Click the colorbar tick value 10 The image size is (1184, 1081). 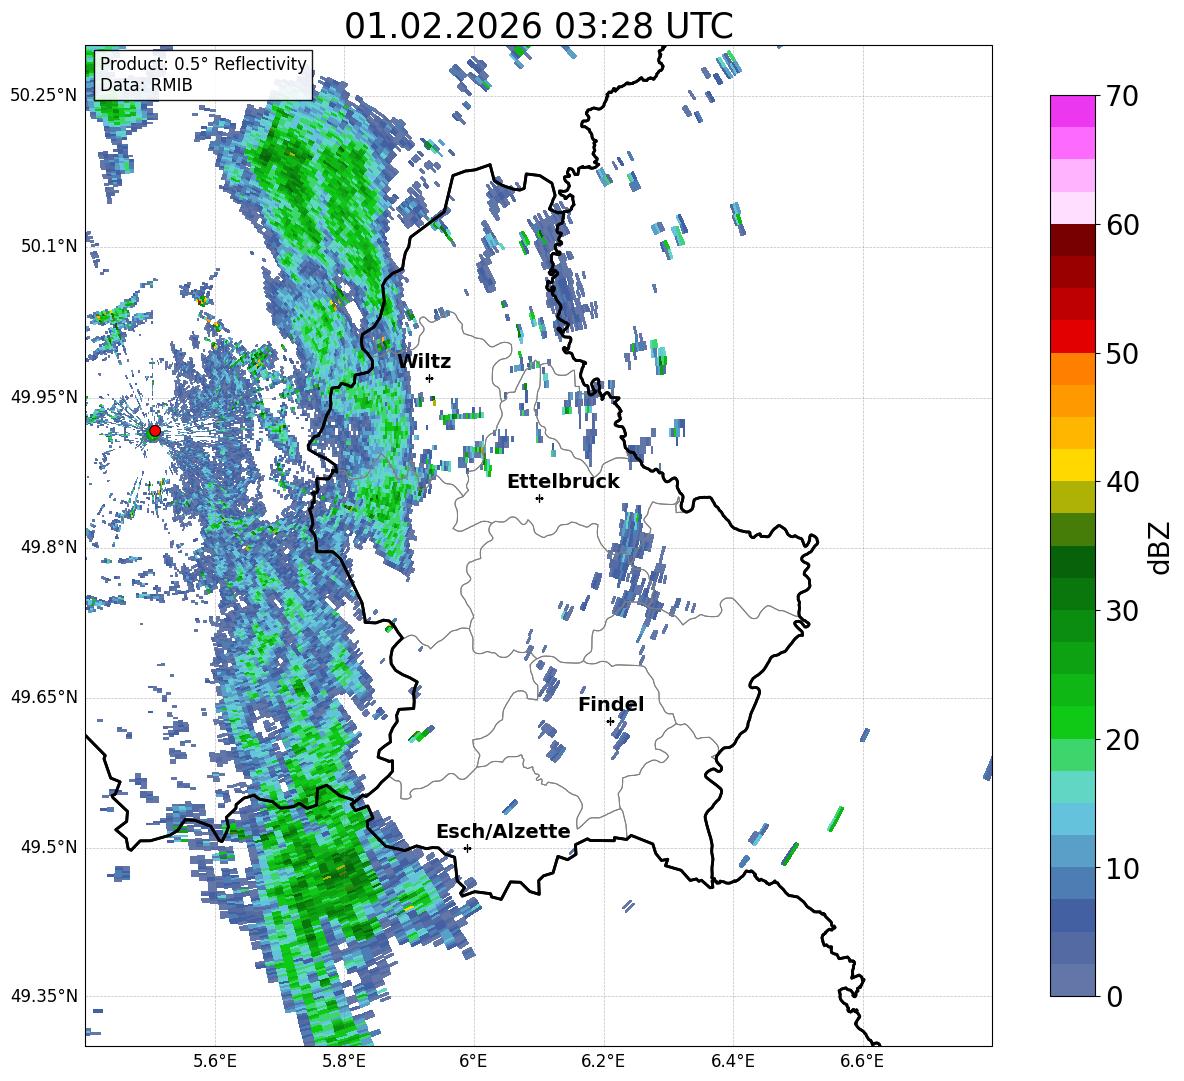(1121, 868)
